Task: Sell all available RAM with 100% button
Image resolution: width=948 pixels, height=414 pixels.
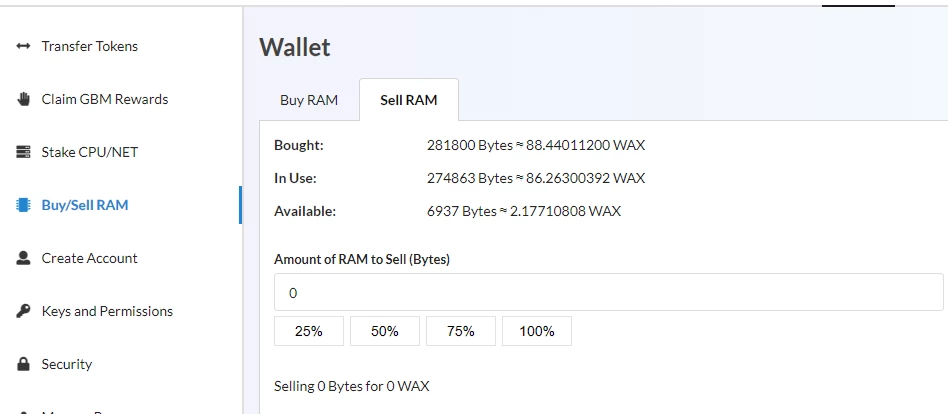Action: 537,331
